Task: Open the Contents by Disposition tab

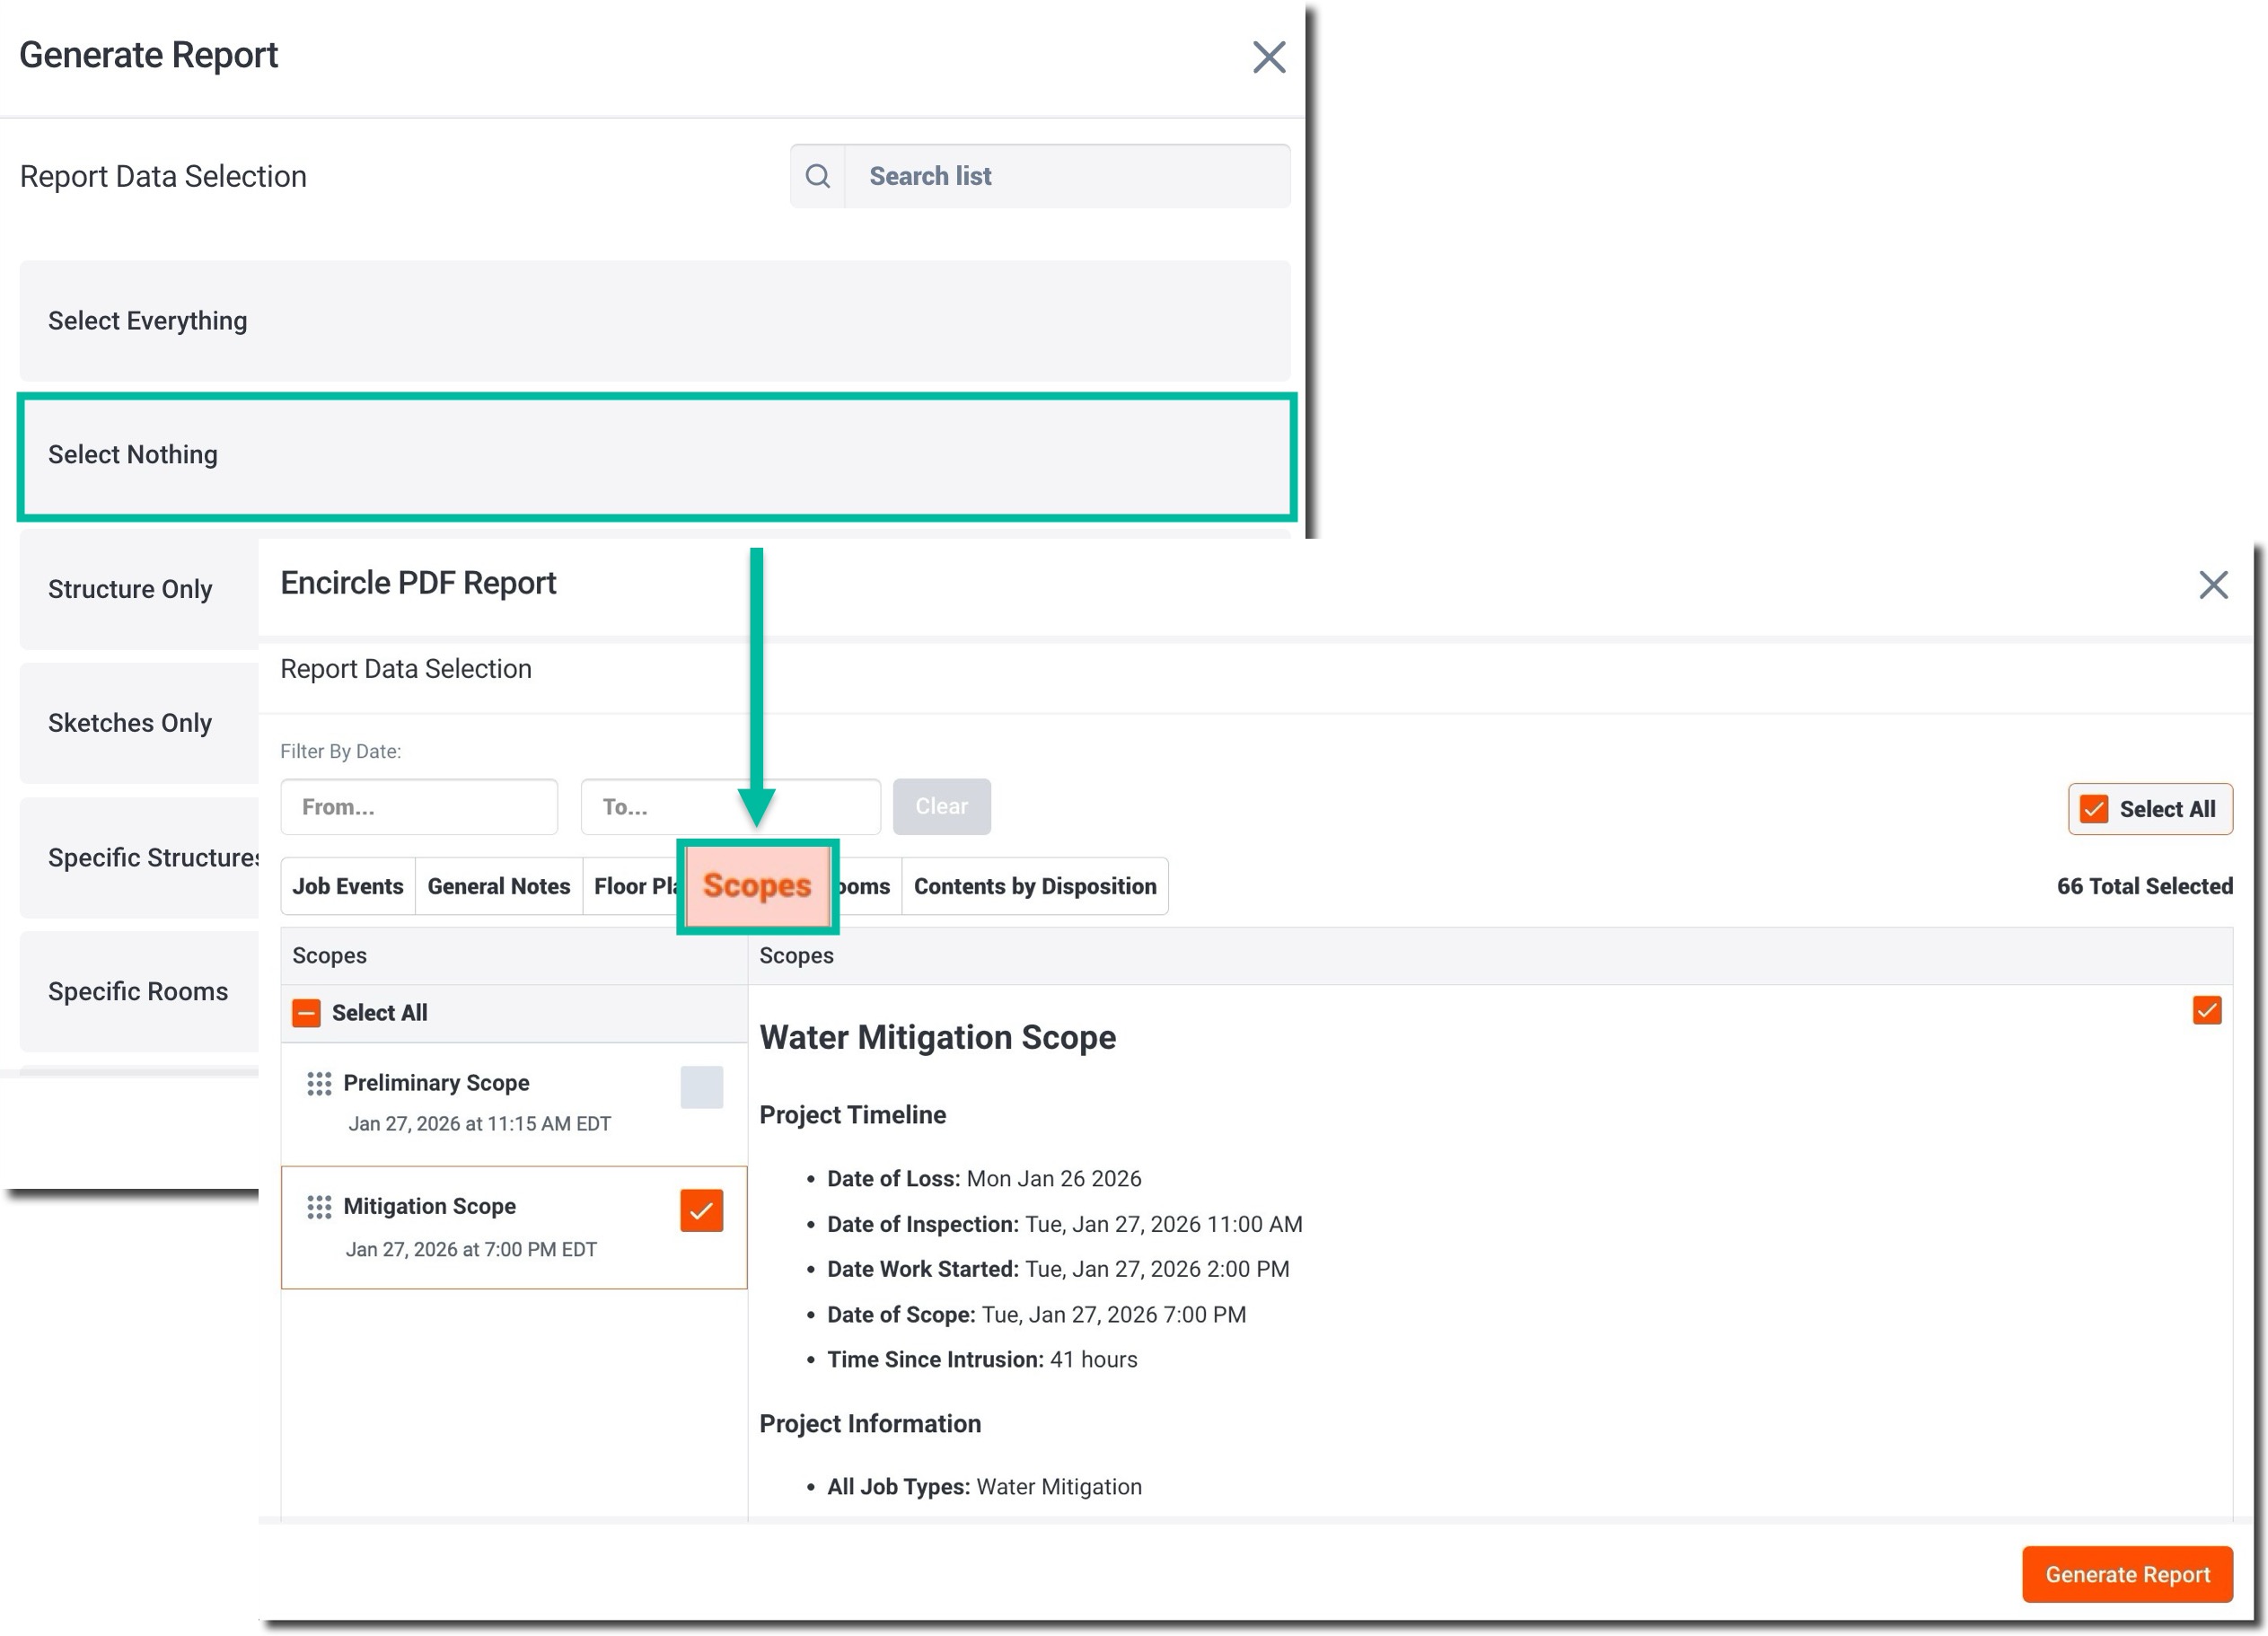Action: [1034, 886]
